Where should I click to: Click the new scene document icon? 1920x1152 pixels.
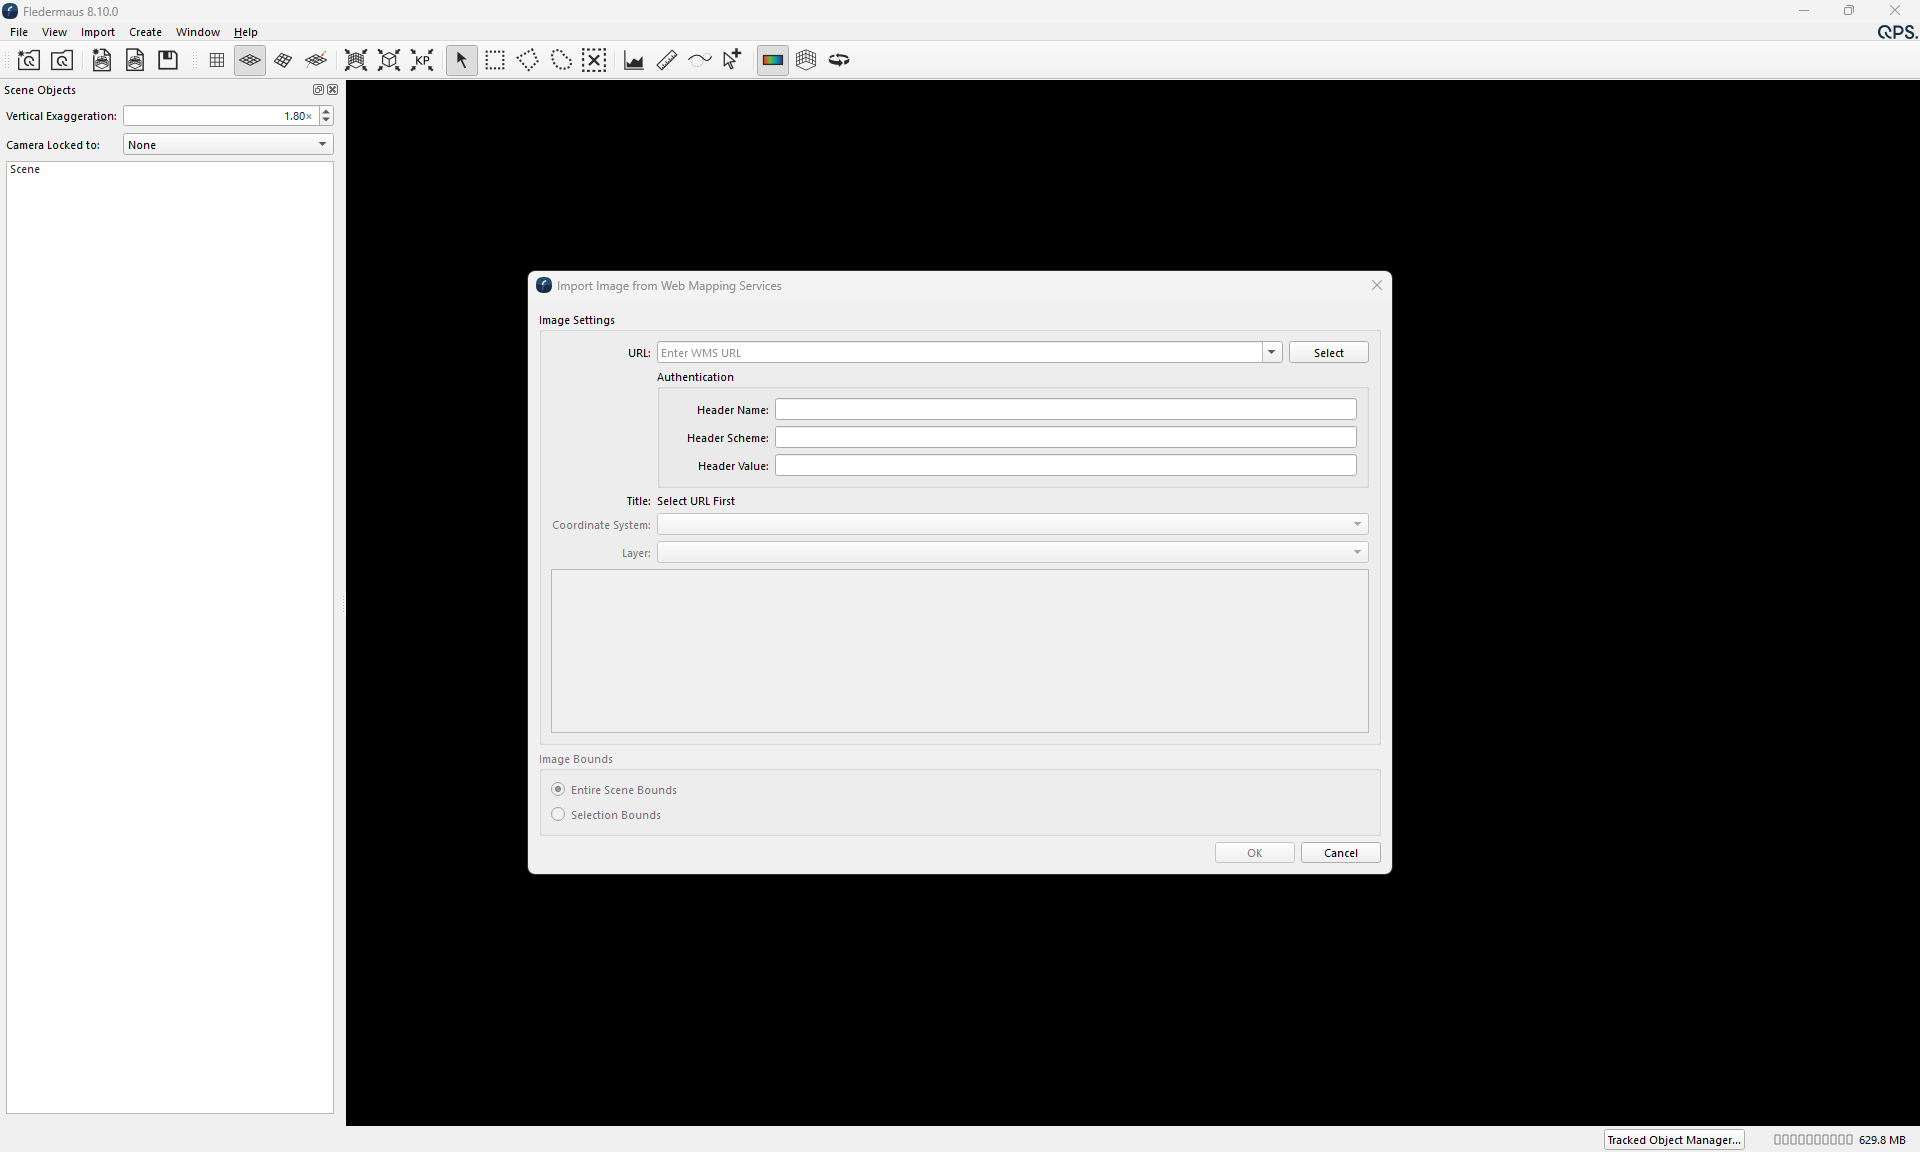(101, 60)
